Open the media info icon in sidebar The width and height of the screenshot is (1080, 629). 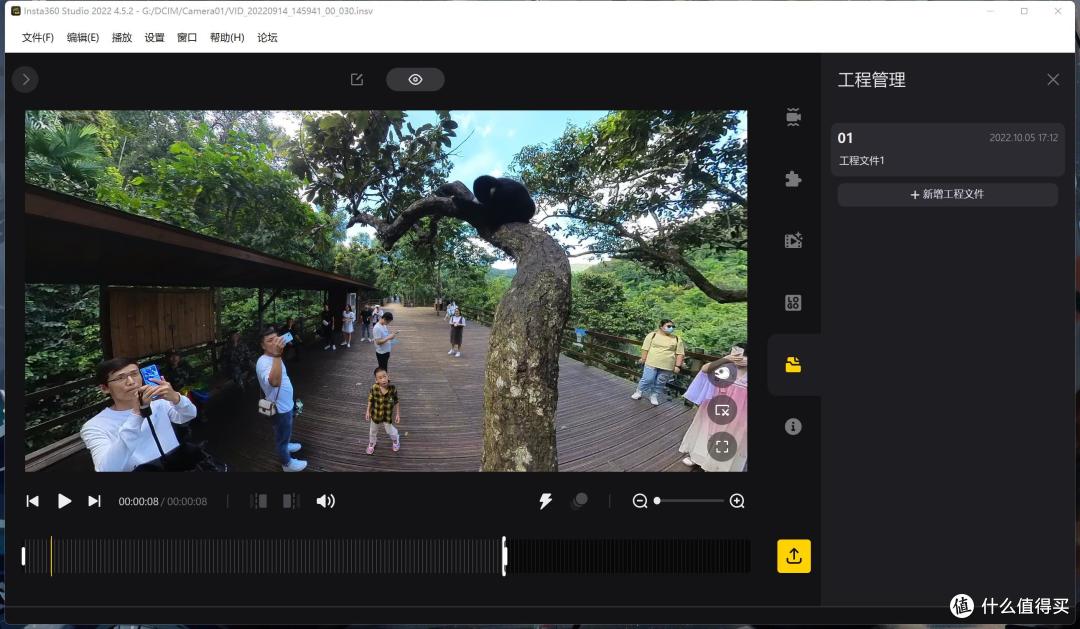coord(793,426)
